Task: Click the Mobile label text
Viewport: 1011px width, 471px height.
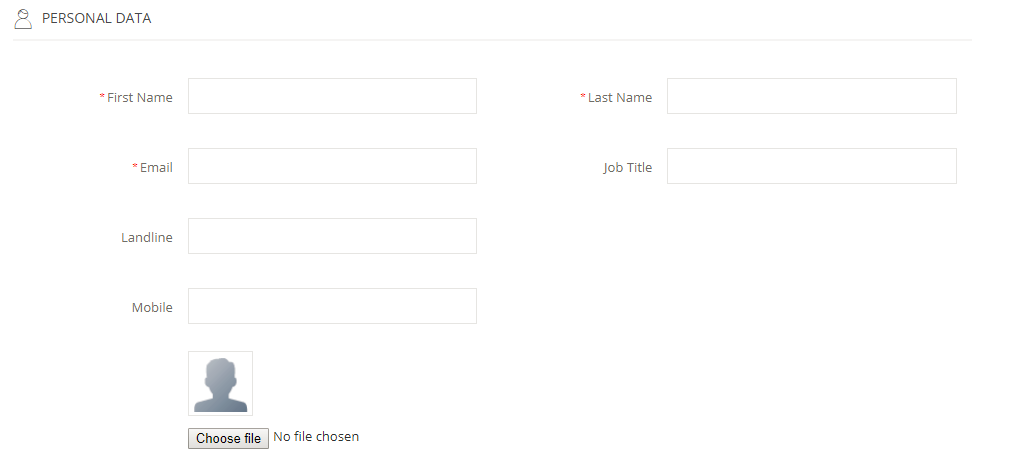Action: pos(152,307)
